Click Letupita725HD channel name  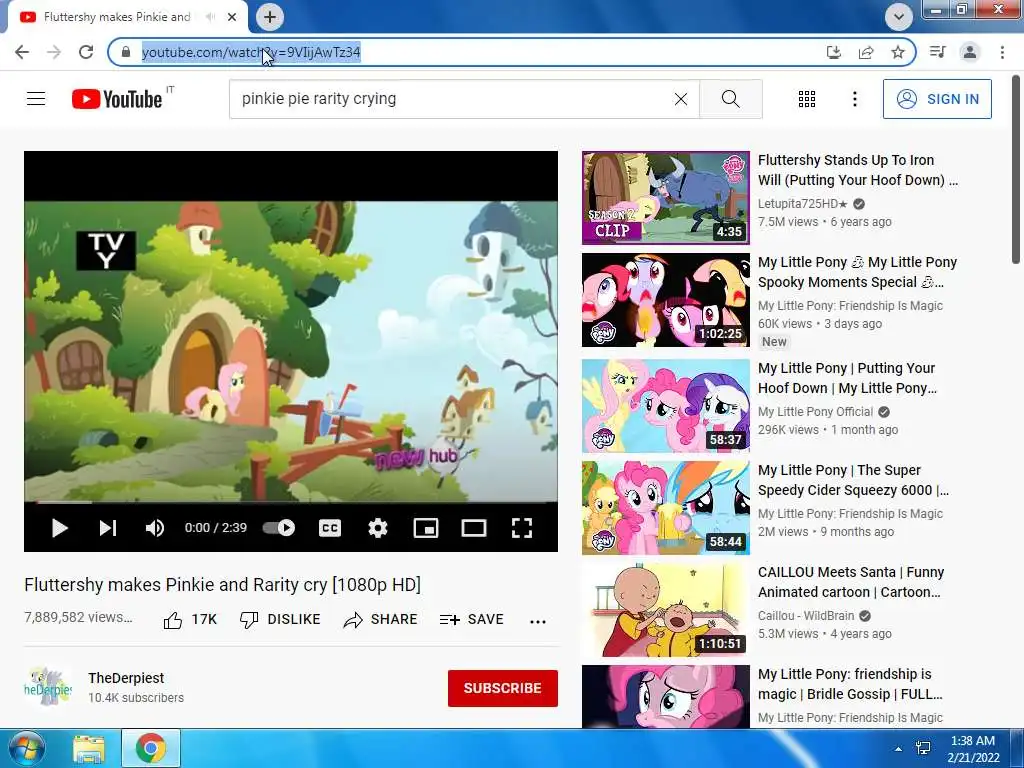tap(803, 203)
